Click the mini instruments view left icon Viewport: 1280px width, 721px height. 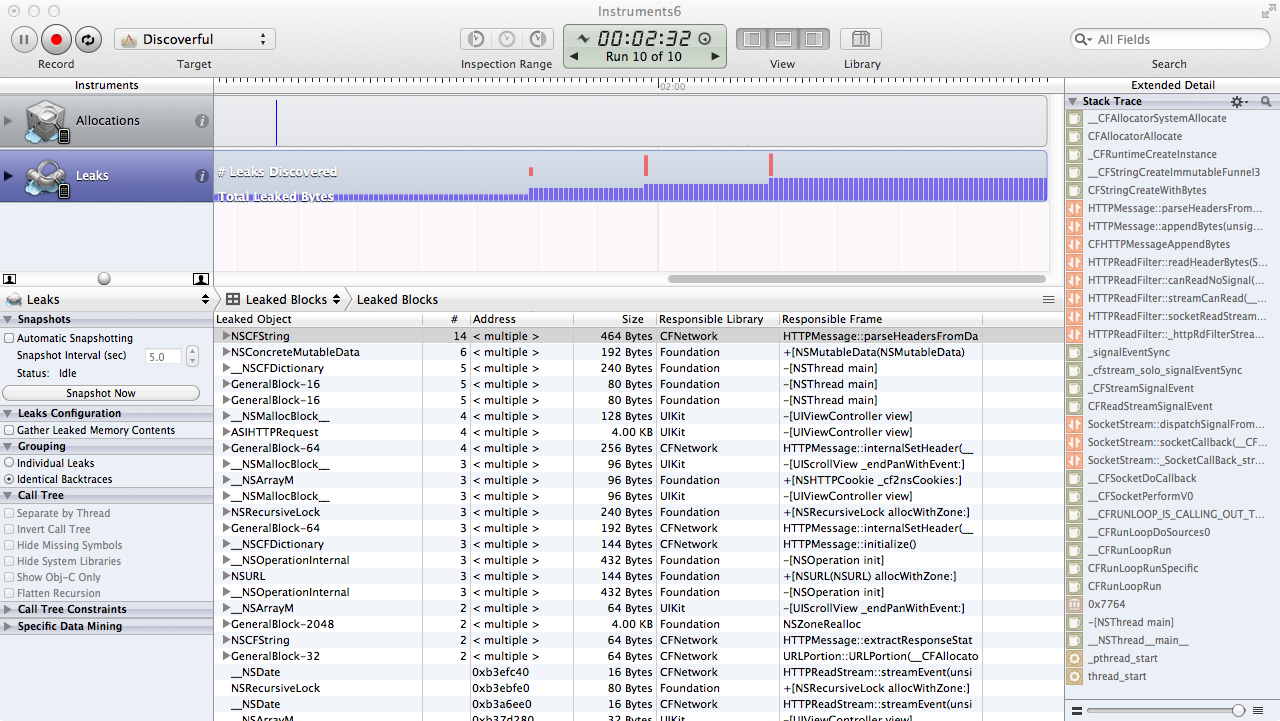(x=10, y=279)
